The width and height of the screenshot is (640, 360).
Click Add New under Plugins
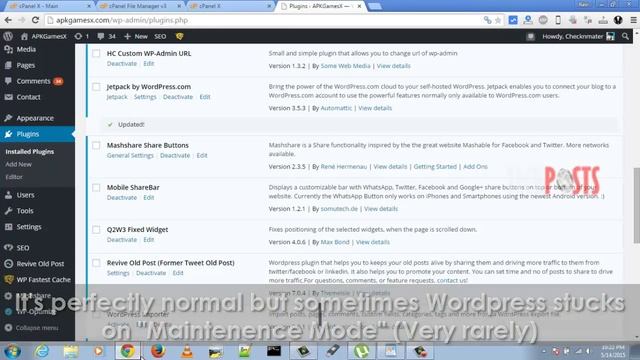18,164
